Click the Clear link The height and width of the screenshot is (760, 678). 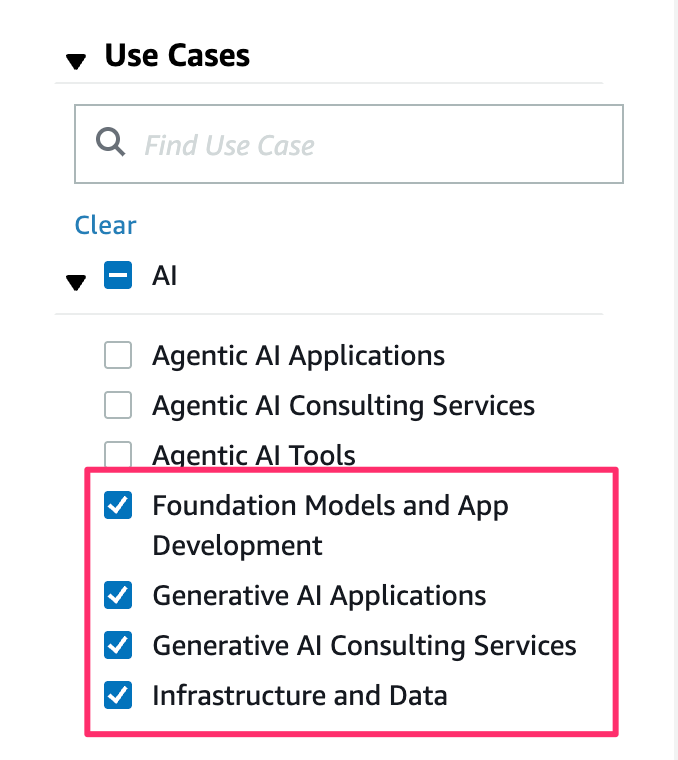point(105,225)
